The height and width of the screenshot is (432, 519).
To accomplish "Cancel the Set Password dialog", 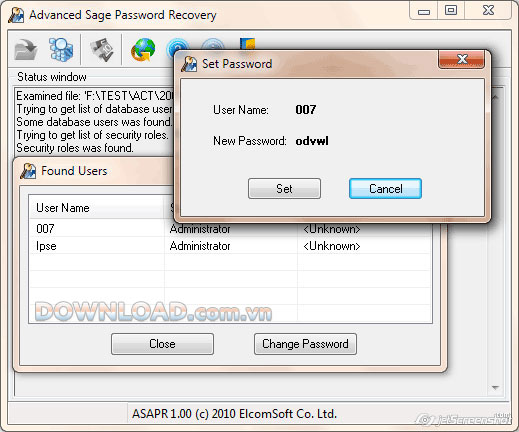I will 385,189.
